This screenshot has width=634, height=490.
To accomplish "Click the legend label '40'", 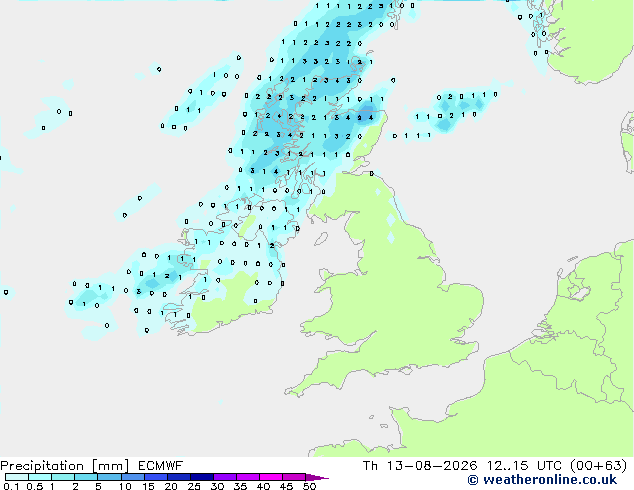I will (263, 486).
